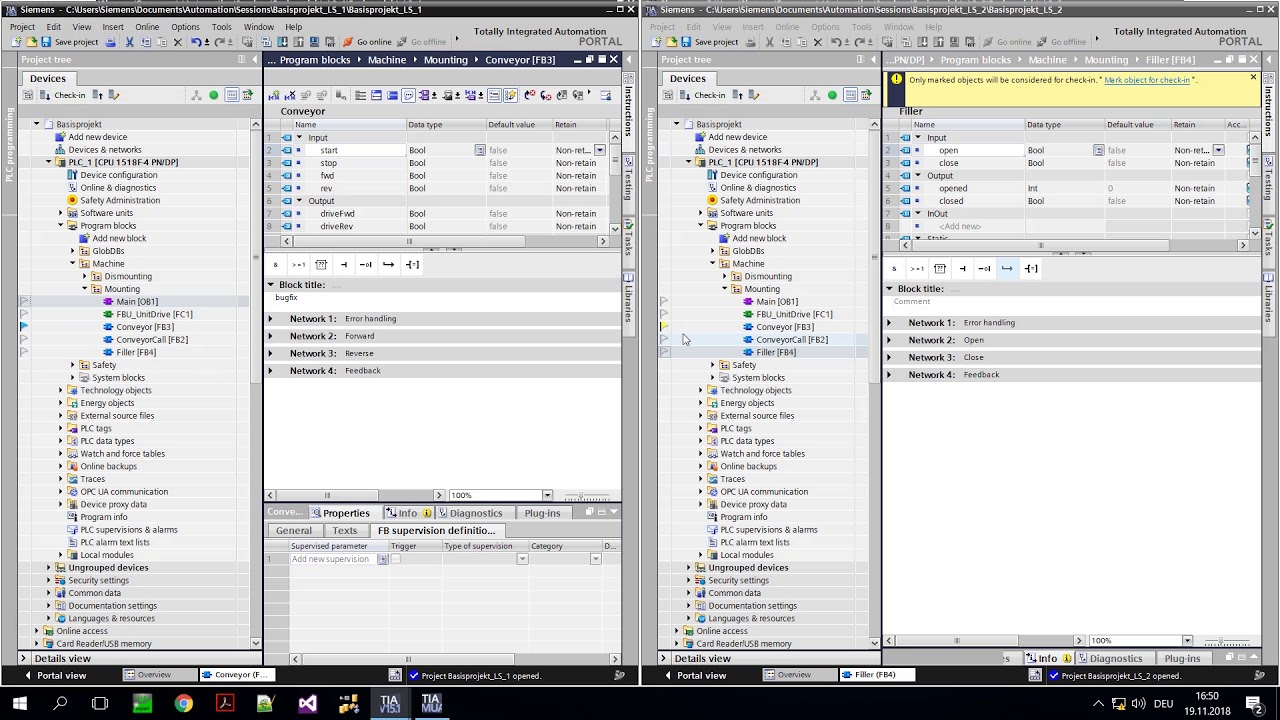The image size is (1280, 720).
Task: Expand Technology objects in right project tree
Action: coord(700,391)
